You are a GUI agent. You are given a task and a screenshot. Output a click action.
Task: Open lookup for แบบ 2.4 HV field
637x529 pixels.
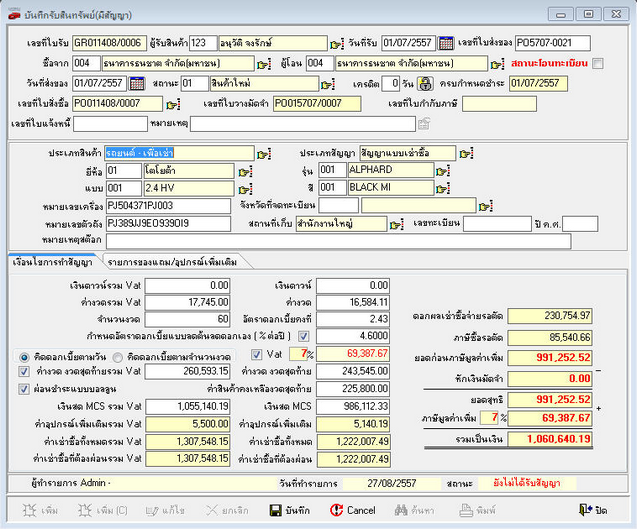[x=245, y=189]
